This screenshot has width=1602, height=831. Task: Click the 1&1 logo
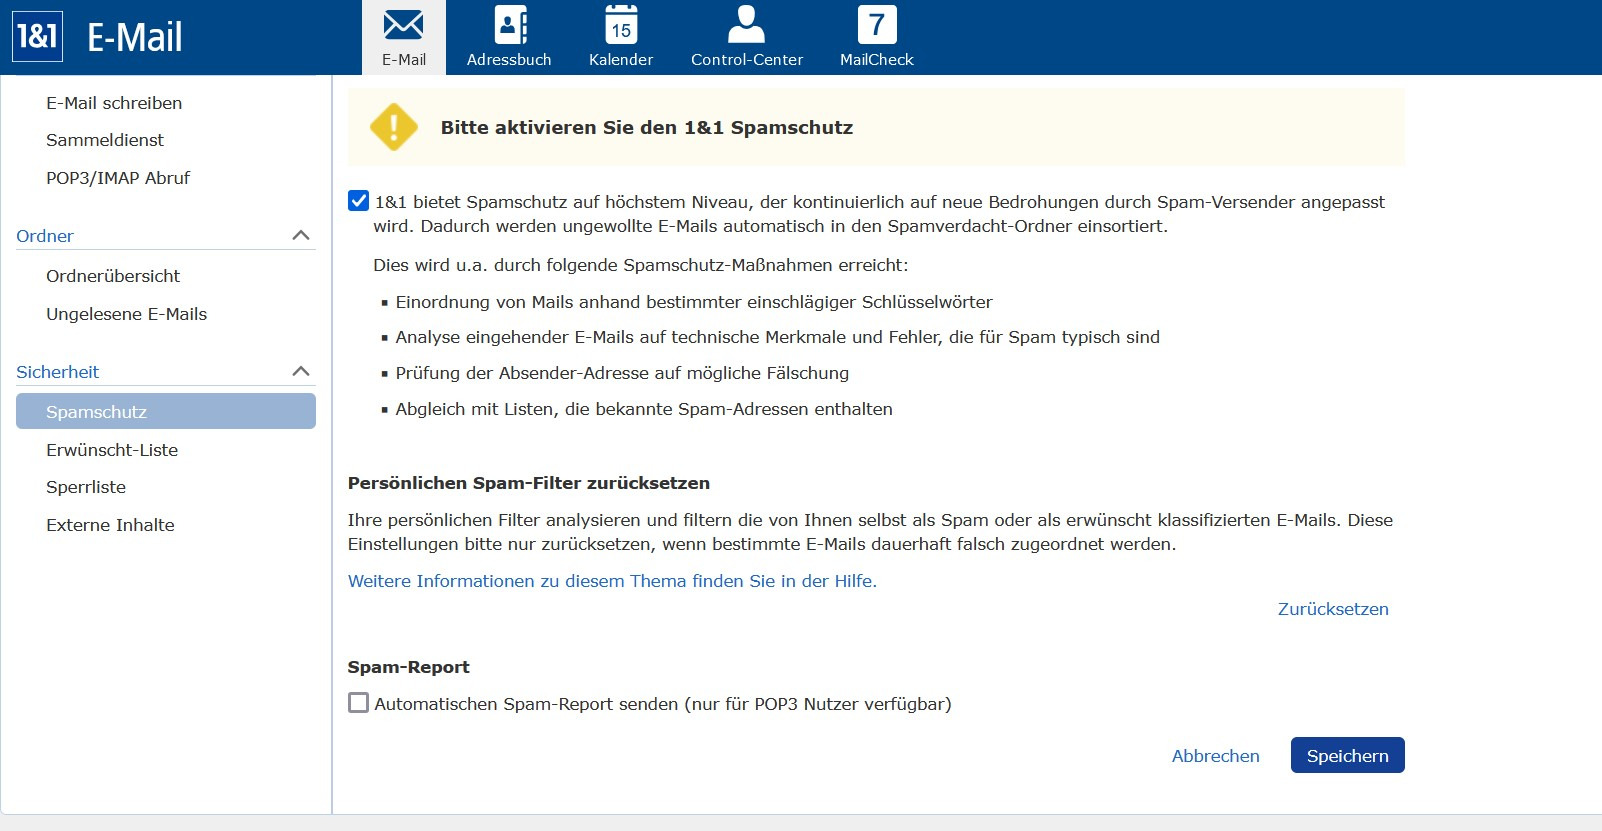pos(38,37)
